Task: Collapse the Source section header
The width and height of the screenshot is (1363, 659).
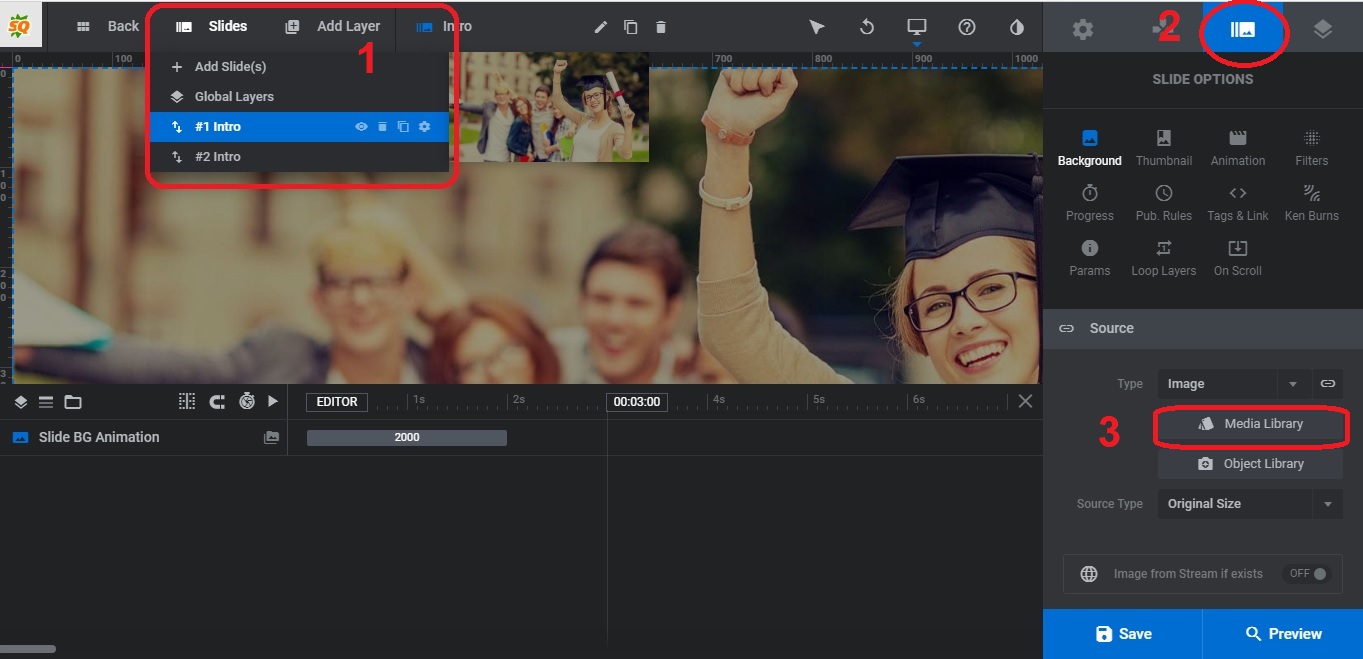Action: click(1203, 328)
